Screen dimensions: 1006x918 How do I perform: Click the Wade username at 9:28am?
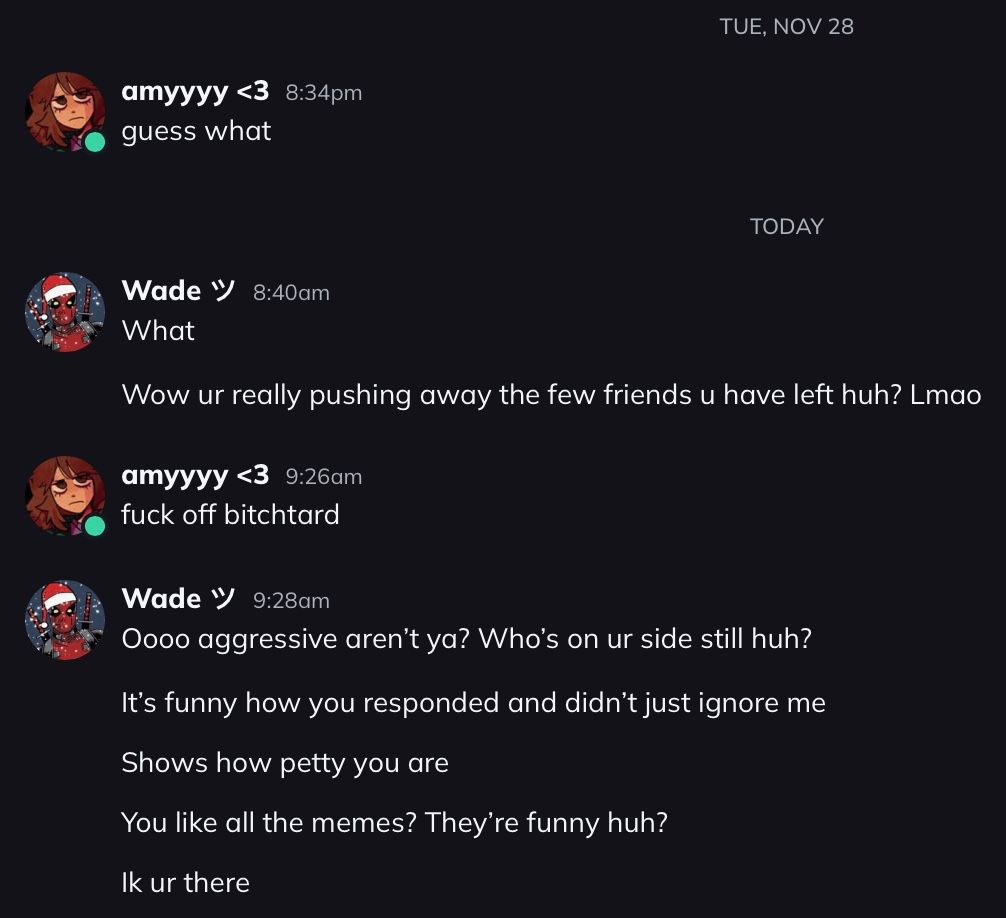177,599
